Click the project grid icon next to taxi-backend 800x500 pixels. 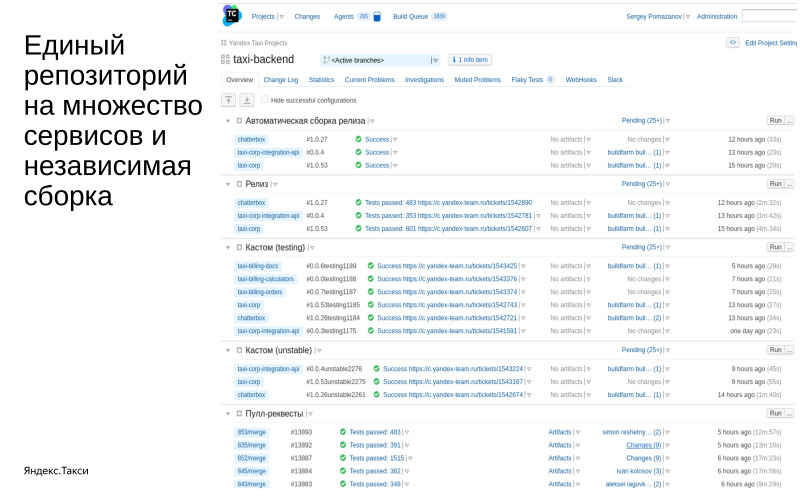pos(225,60)
